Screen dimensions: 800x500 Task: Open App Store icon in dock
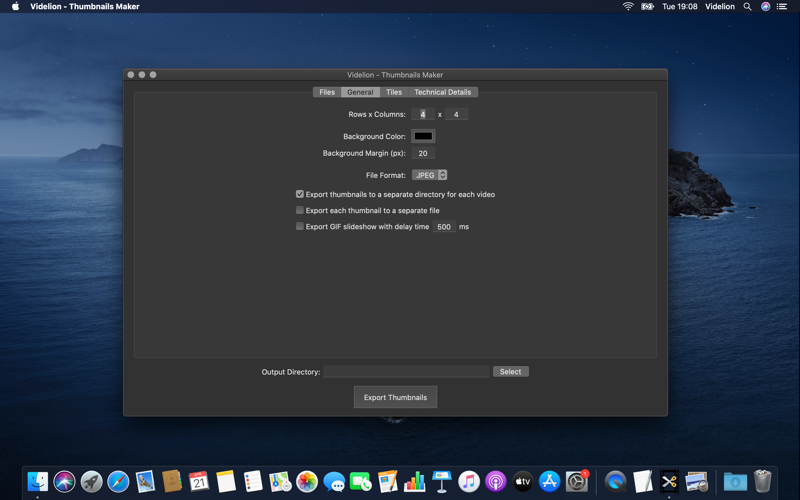point(549,481)
